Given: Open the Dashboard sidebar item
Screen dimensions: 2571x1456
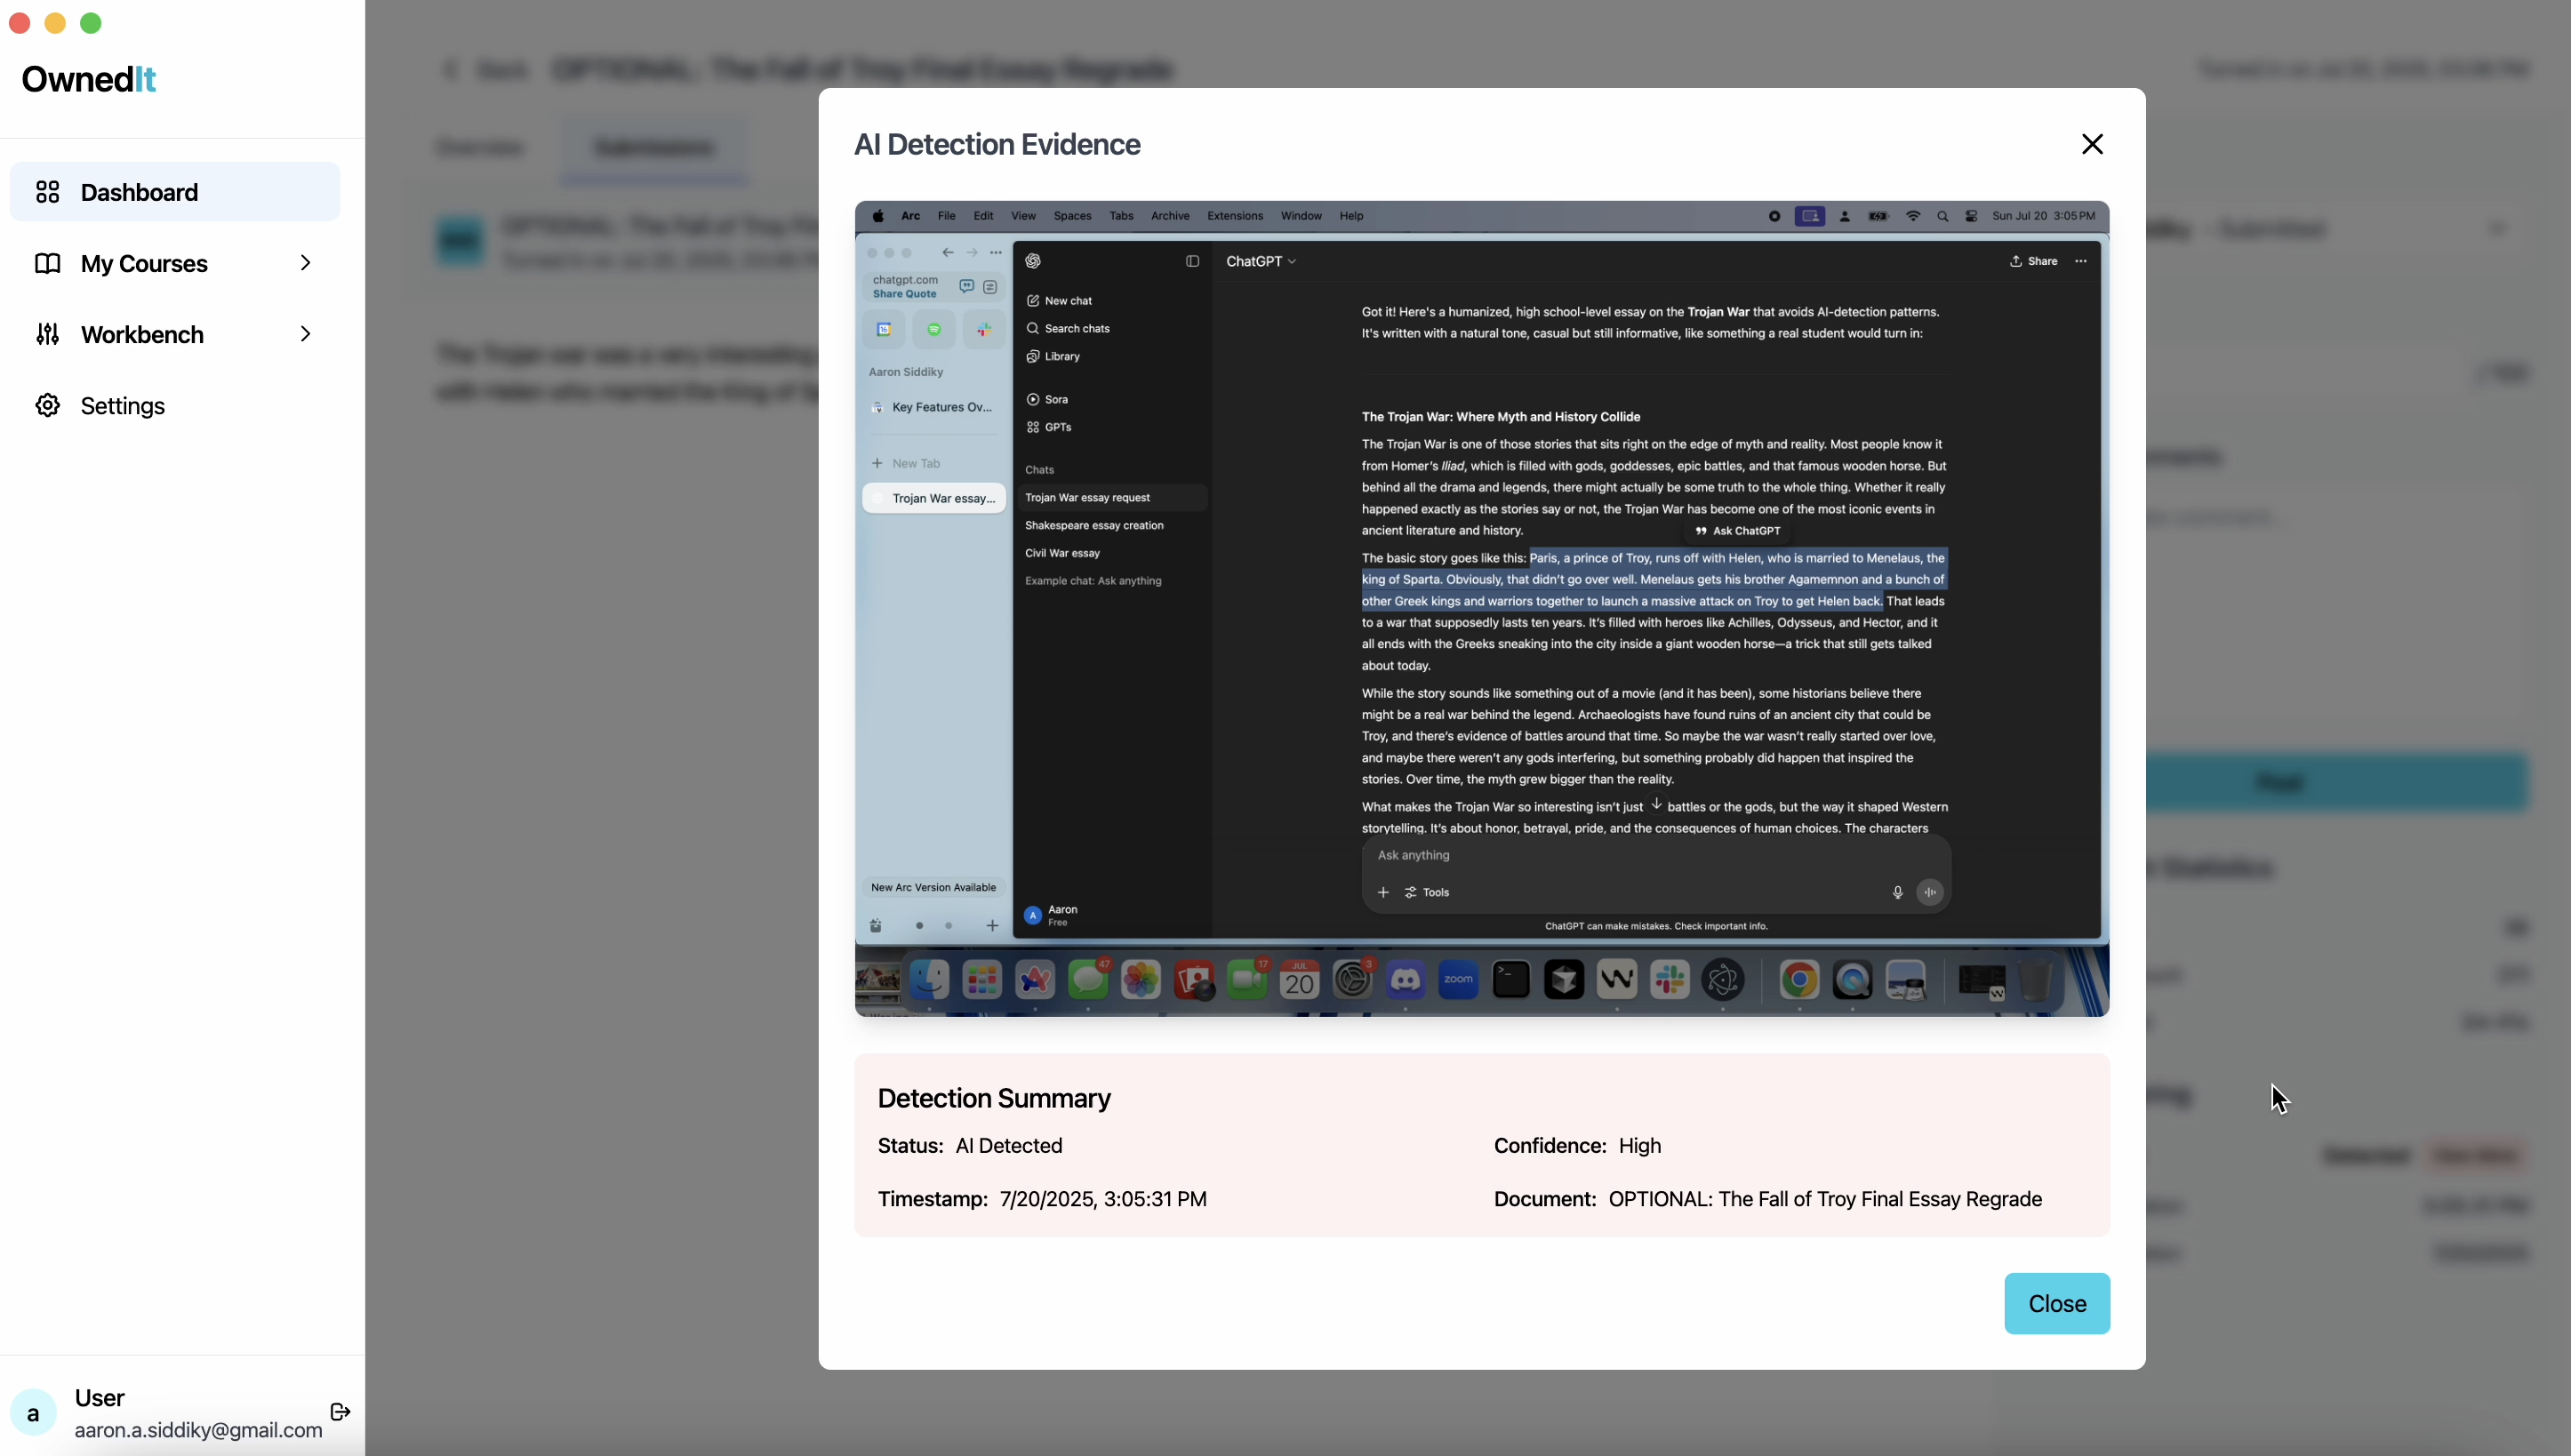Looking at the screenshot, I should [175, 192].
